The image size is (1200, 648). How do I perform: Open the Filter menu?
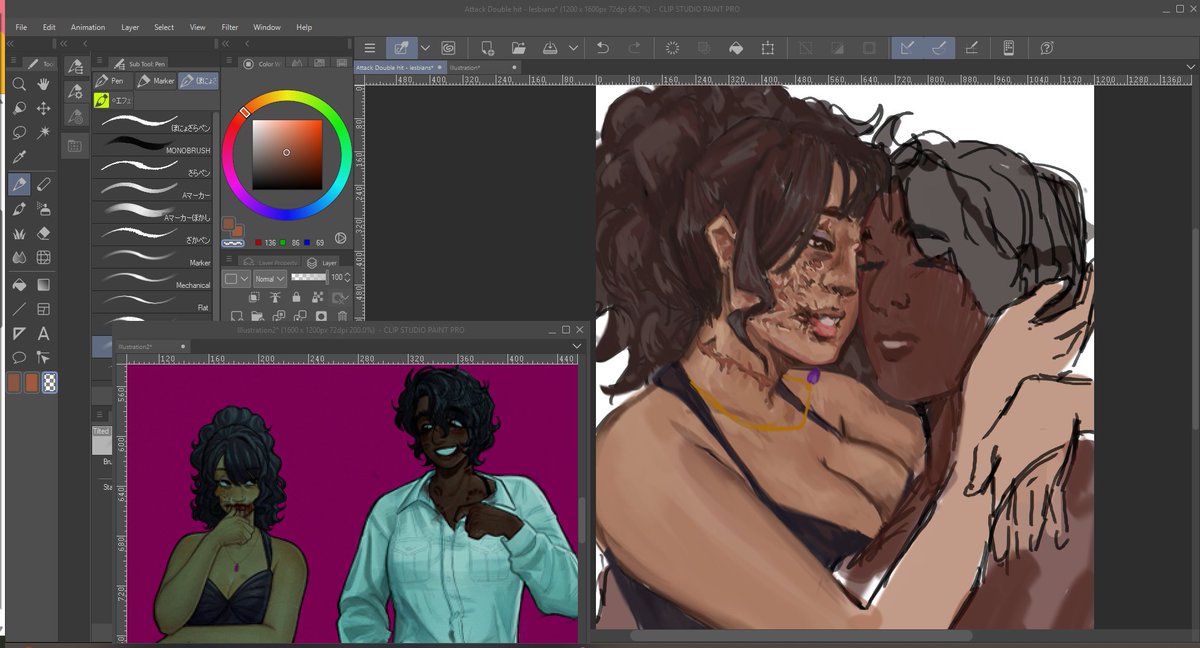[230, 27]
